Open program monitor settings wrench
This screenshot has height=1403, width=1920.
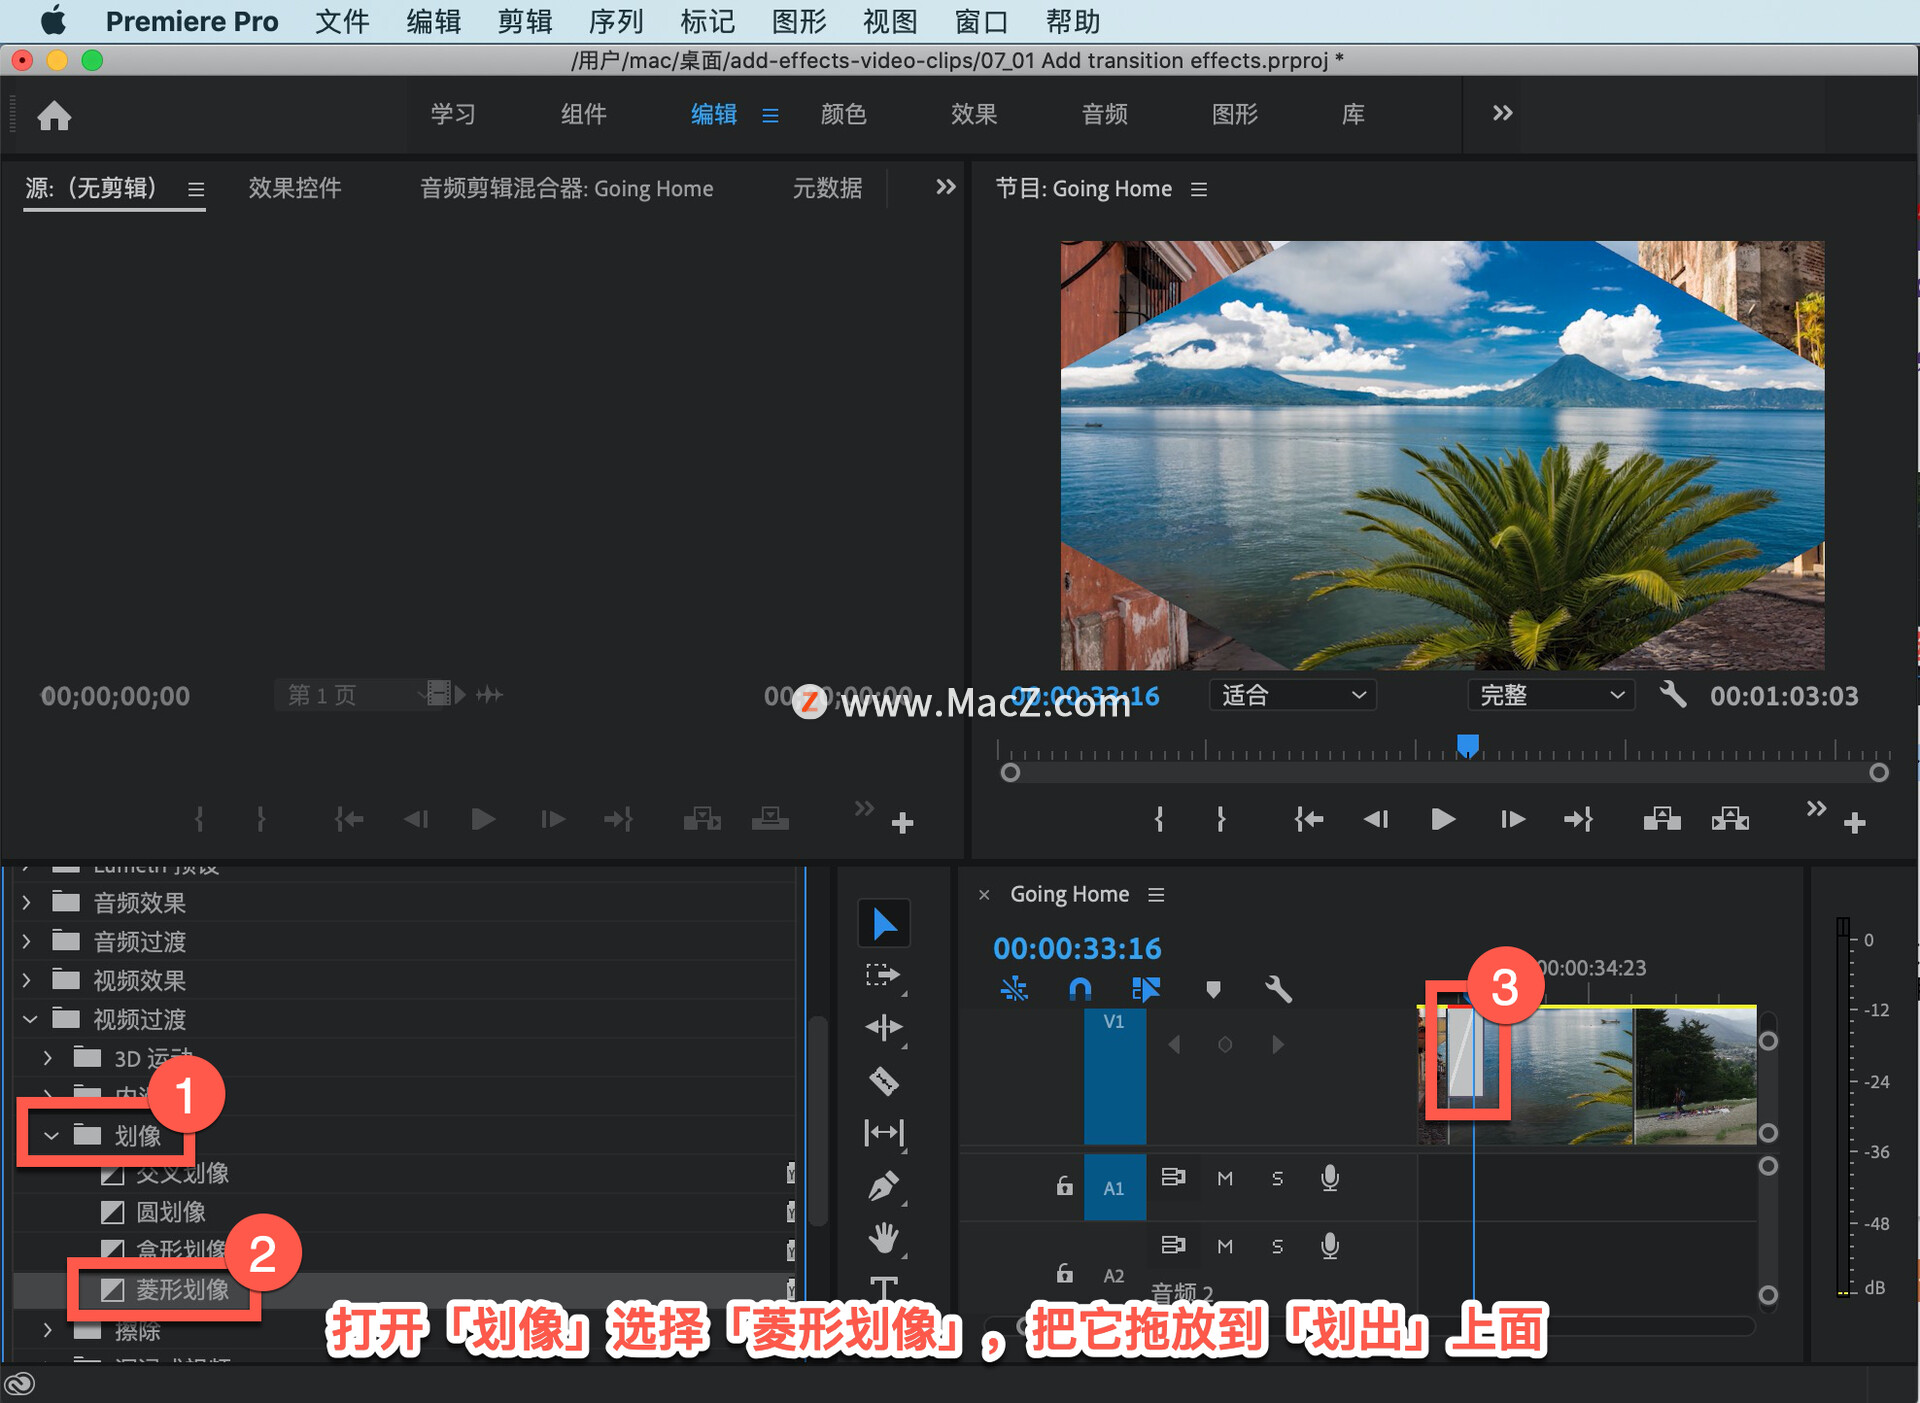pyautogui.click(x=1673, y=694)
